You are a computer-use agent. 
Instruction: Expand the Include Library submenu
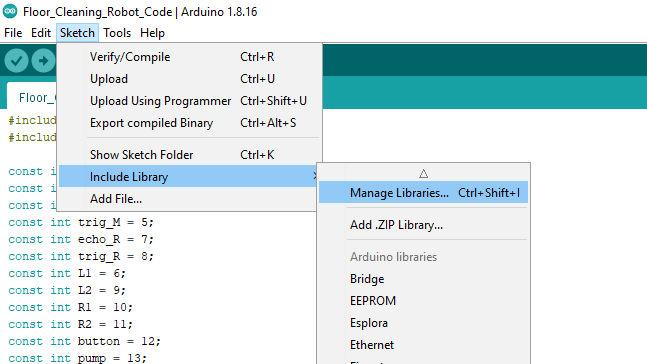pos(189,177)
